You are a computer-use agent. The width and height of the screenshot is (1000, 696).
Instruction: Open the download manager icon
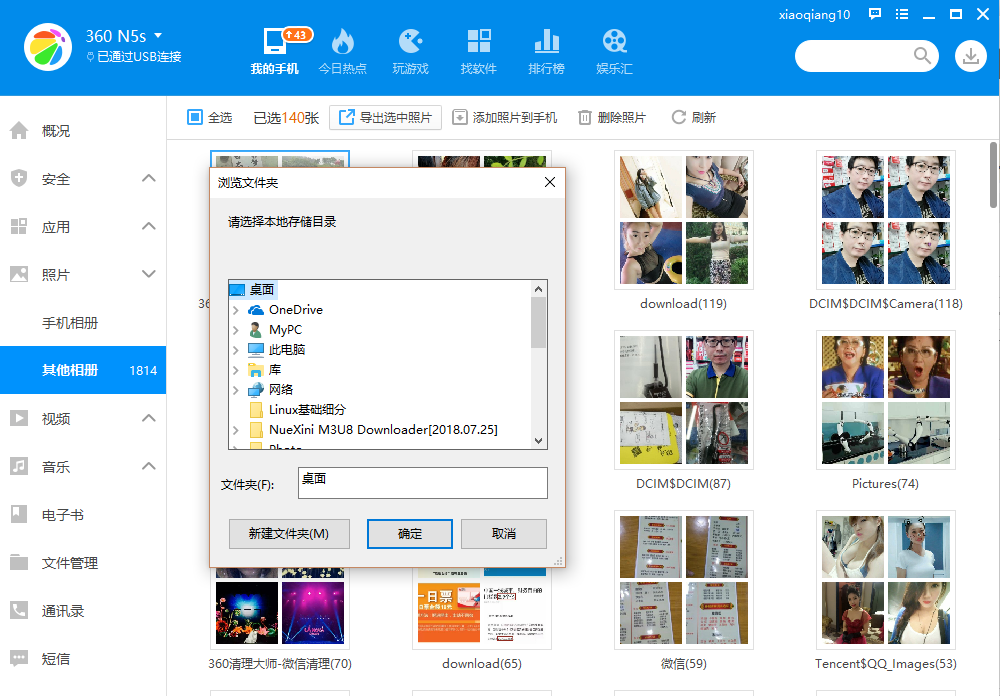(971, 56)
